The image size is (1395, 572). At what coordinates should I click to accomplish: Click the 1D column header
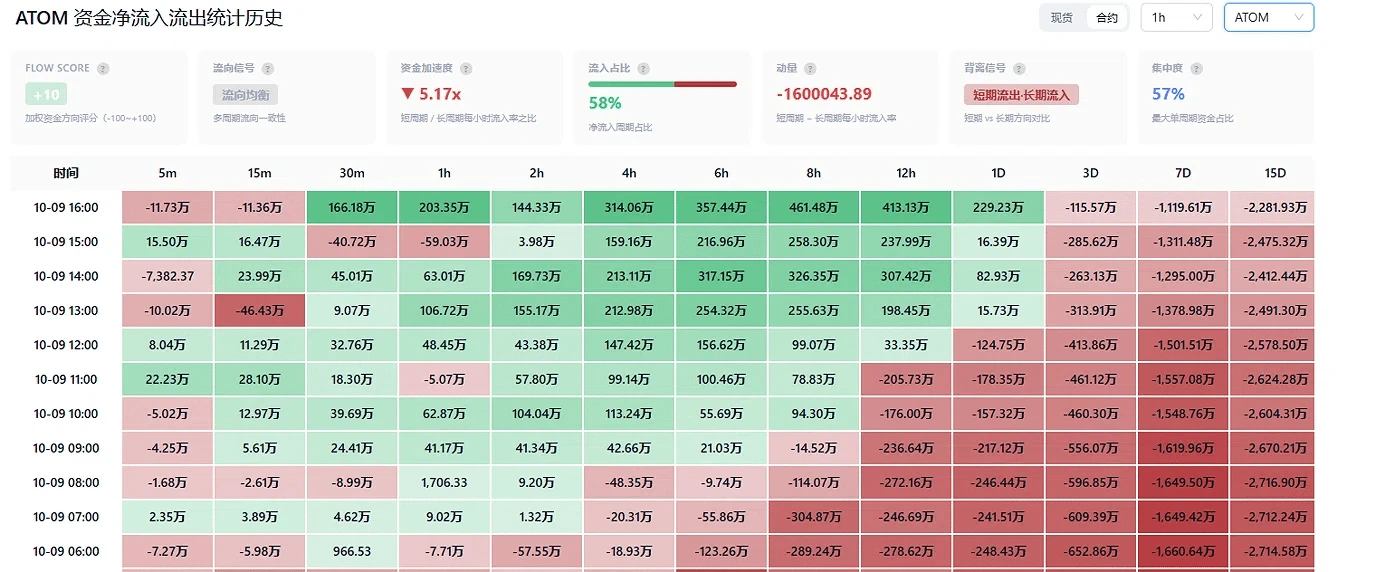point(998,173)
